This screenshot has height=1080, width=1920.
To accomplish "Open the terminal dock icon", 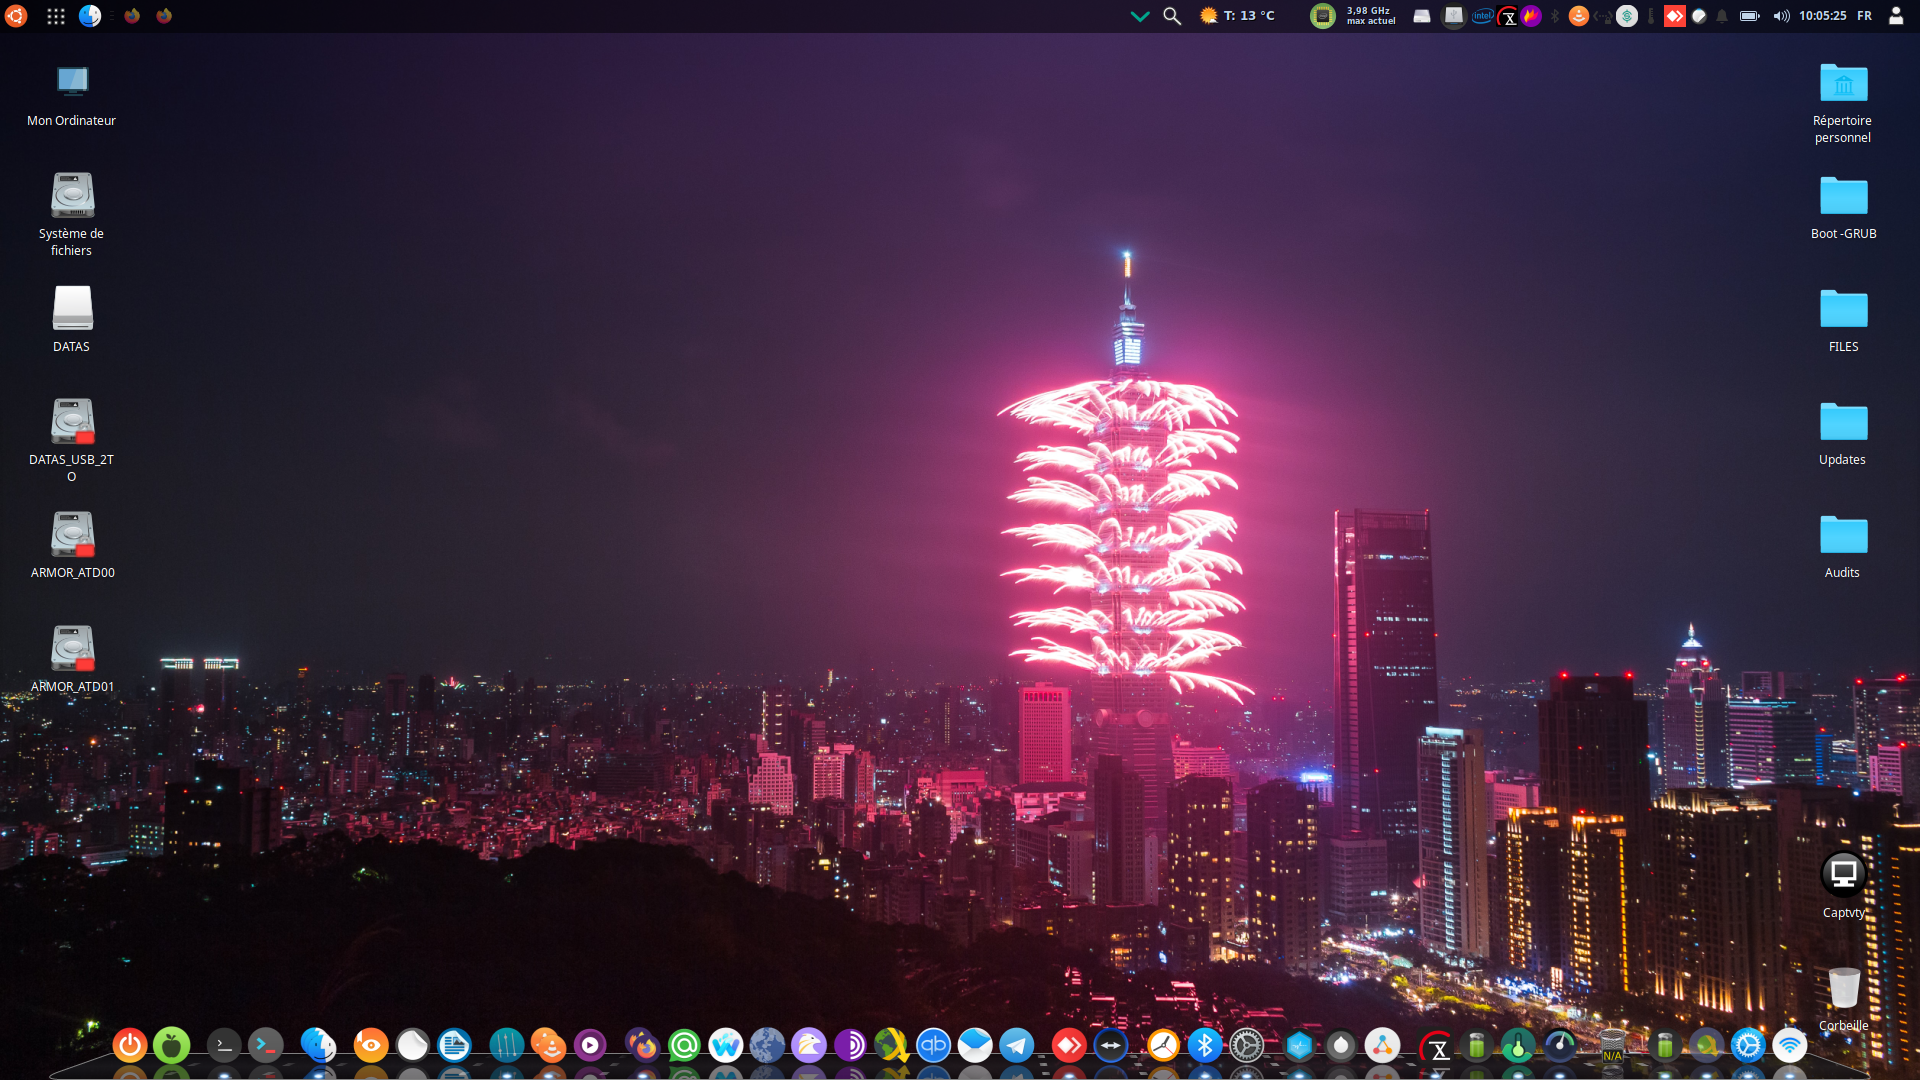I will coord(224,1046).
